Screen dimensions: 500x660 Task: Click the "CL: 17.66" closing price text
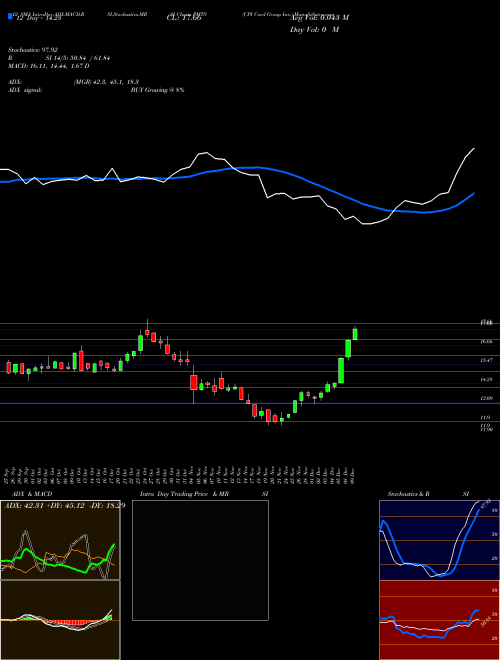point(183,19)
